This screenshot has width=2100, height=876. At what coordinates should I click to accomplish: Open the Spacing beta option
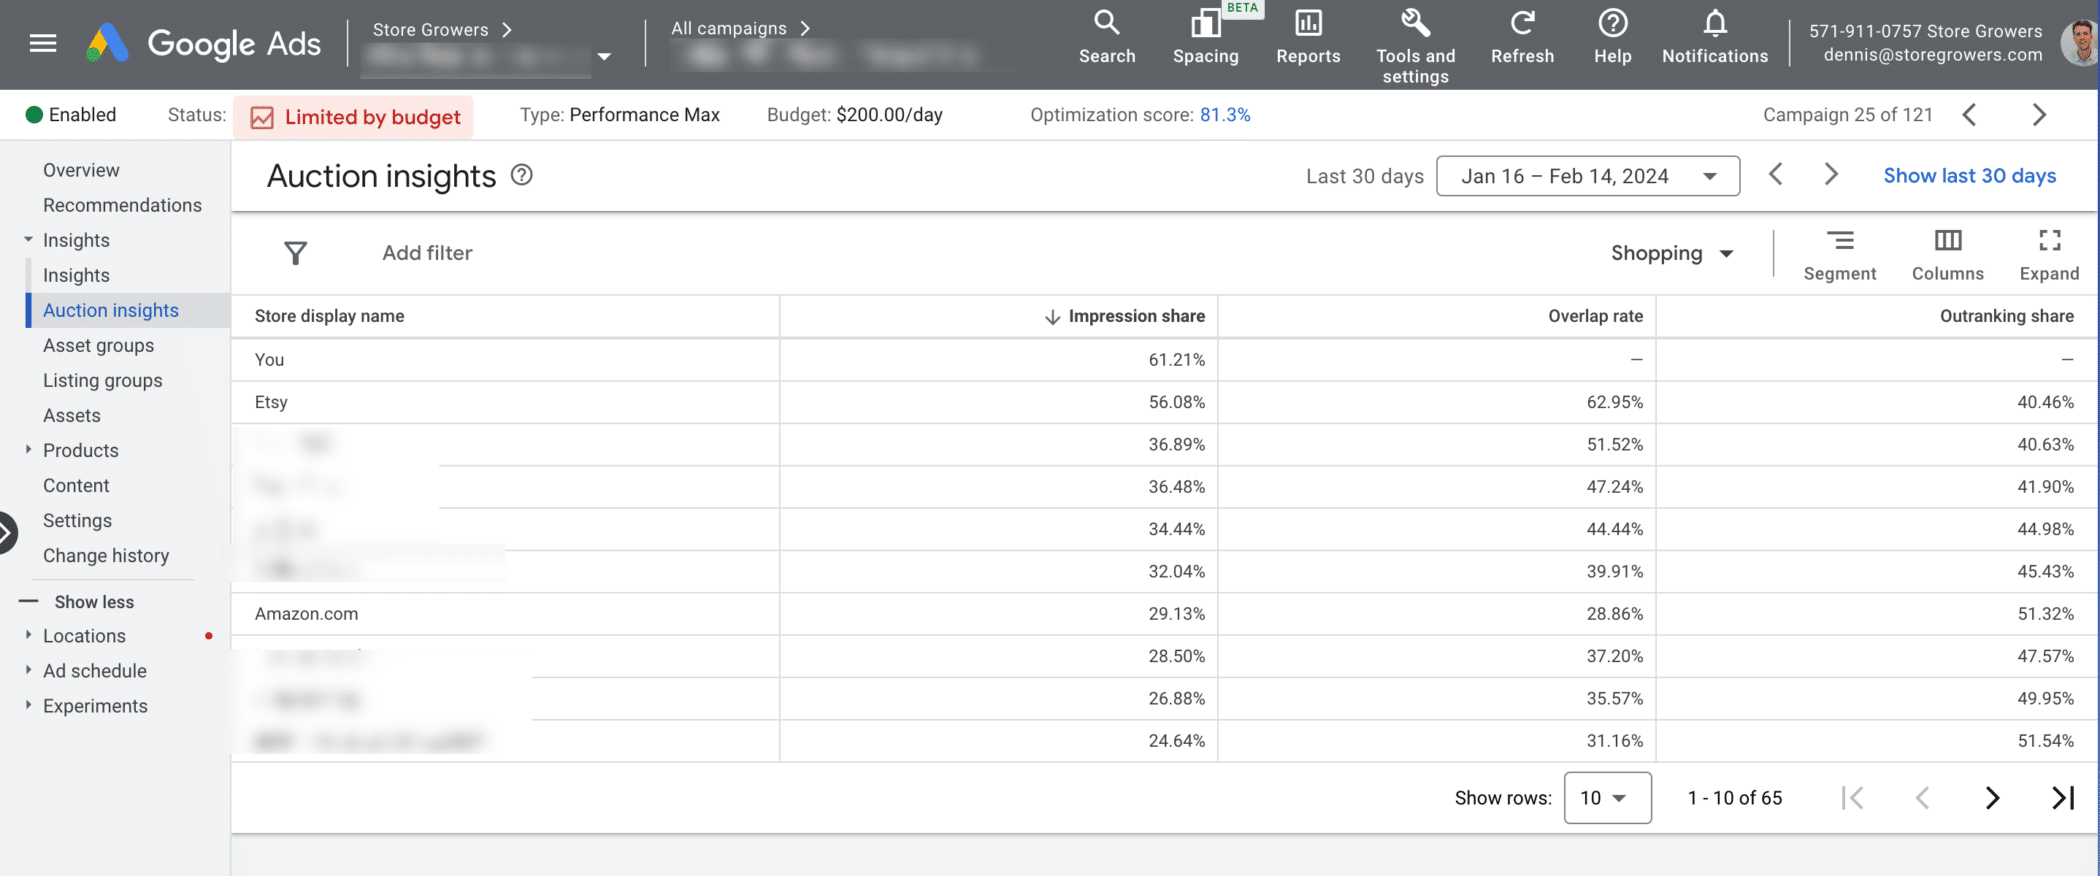(1206, 37)
